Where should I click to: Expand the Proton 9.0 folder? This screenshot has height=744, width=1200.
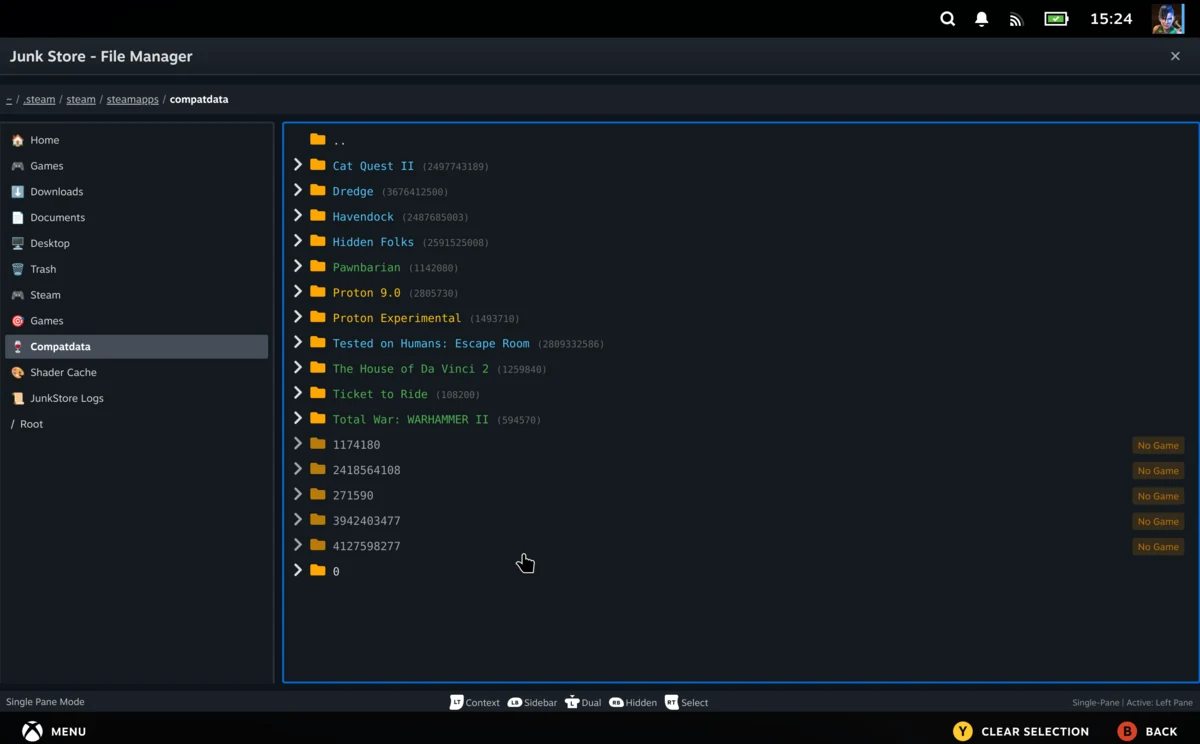click(298, 292)
